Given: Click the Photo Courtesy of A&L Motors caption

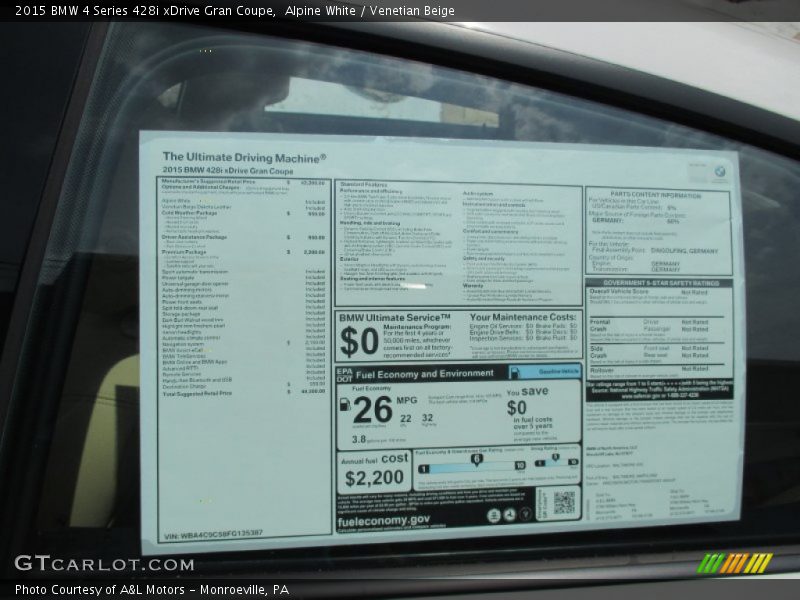Looking at the screenshot, I should [152, 590].
